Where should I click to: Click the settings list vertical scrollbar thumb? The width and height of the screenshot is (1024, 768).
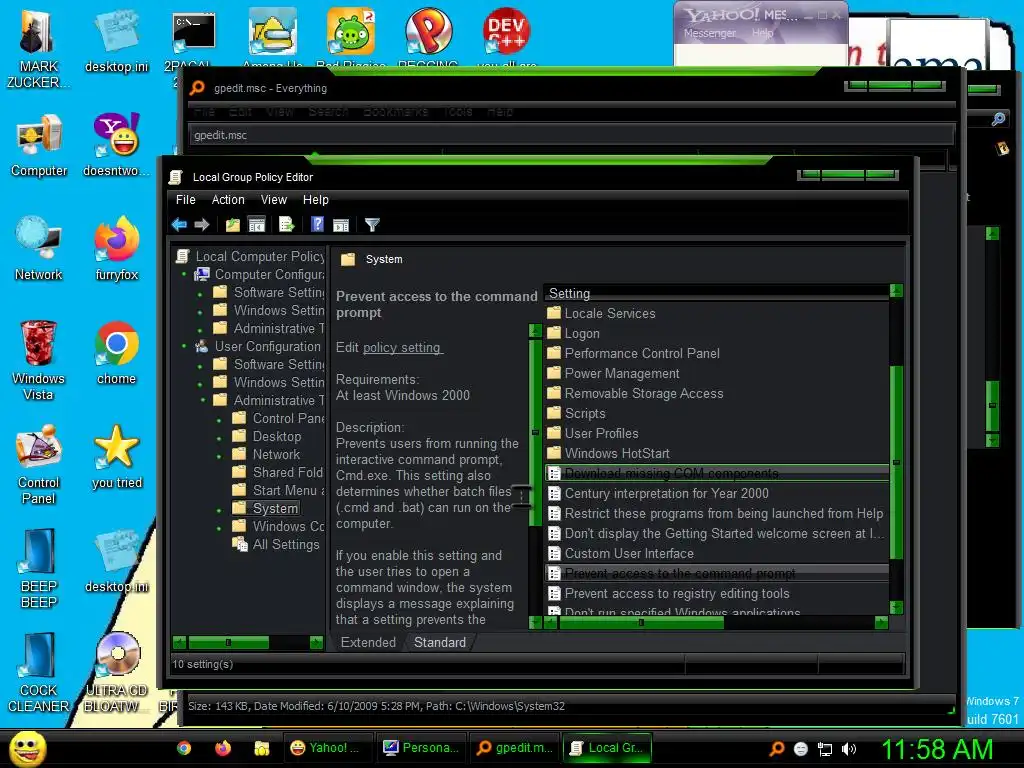click(896, 462)
